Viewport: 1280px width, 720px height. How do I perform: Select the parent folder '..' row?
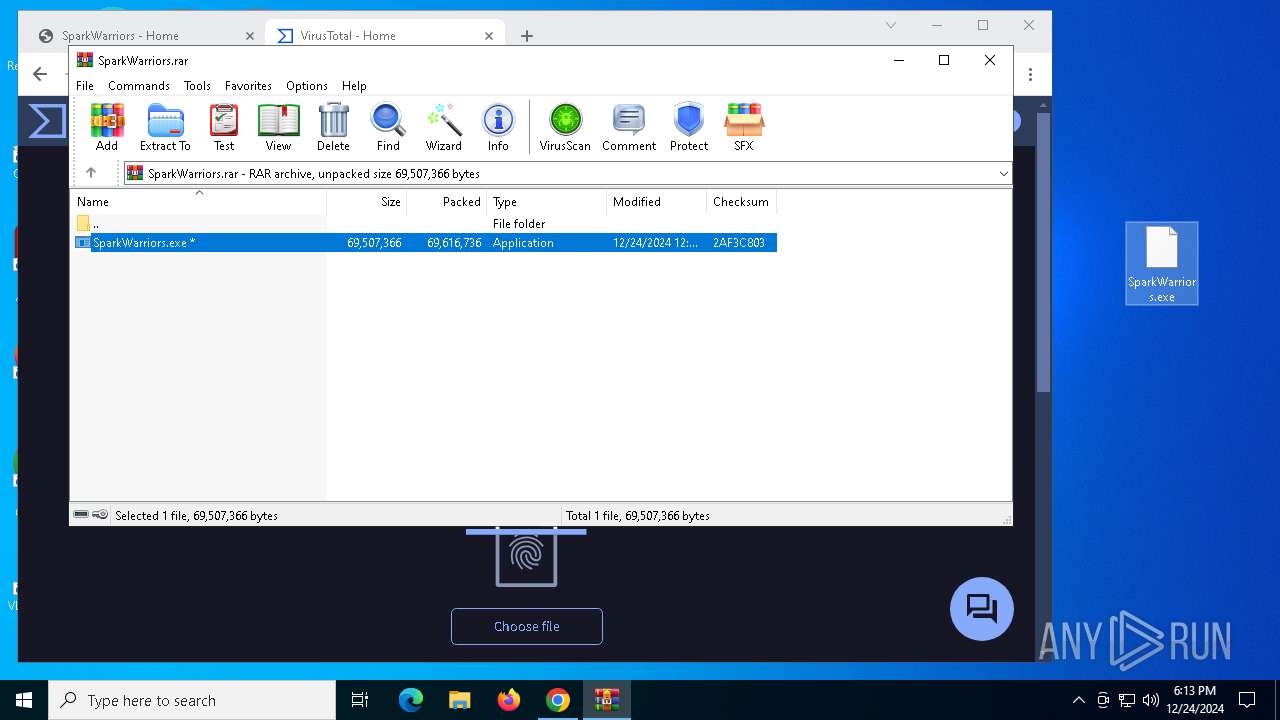(423, 224)
